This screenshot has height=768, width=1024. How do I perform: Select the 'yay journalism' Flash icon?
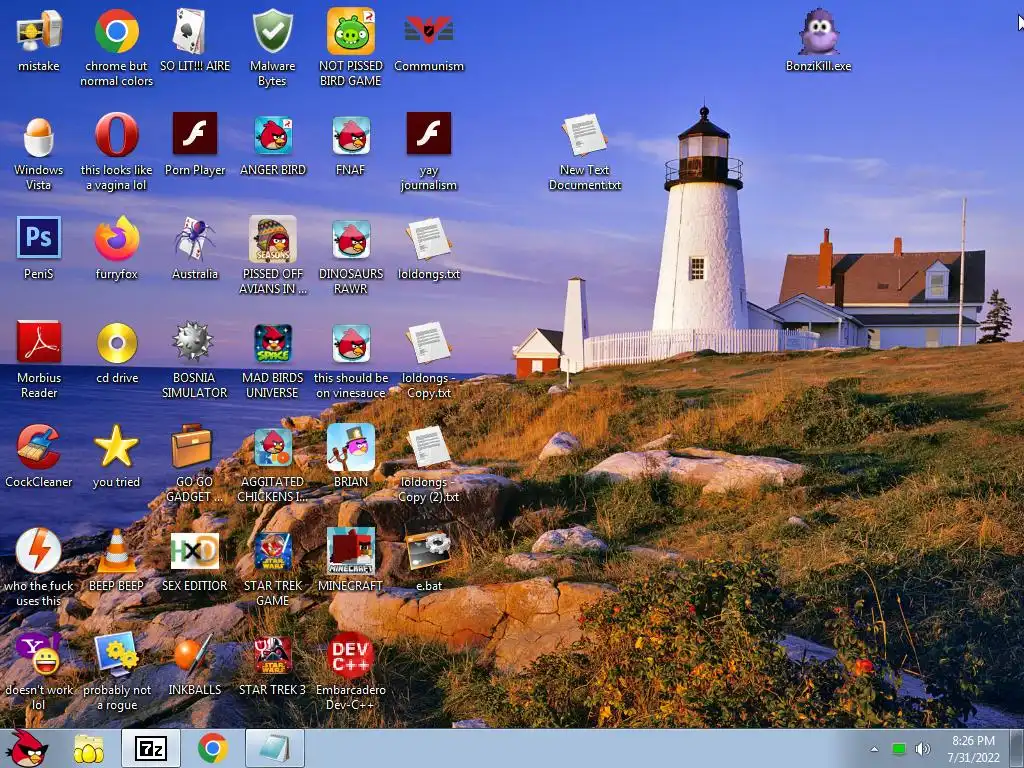coord(428,133)
